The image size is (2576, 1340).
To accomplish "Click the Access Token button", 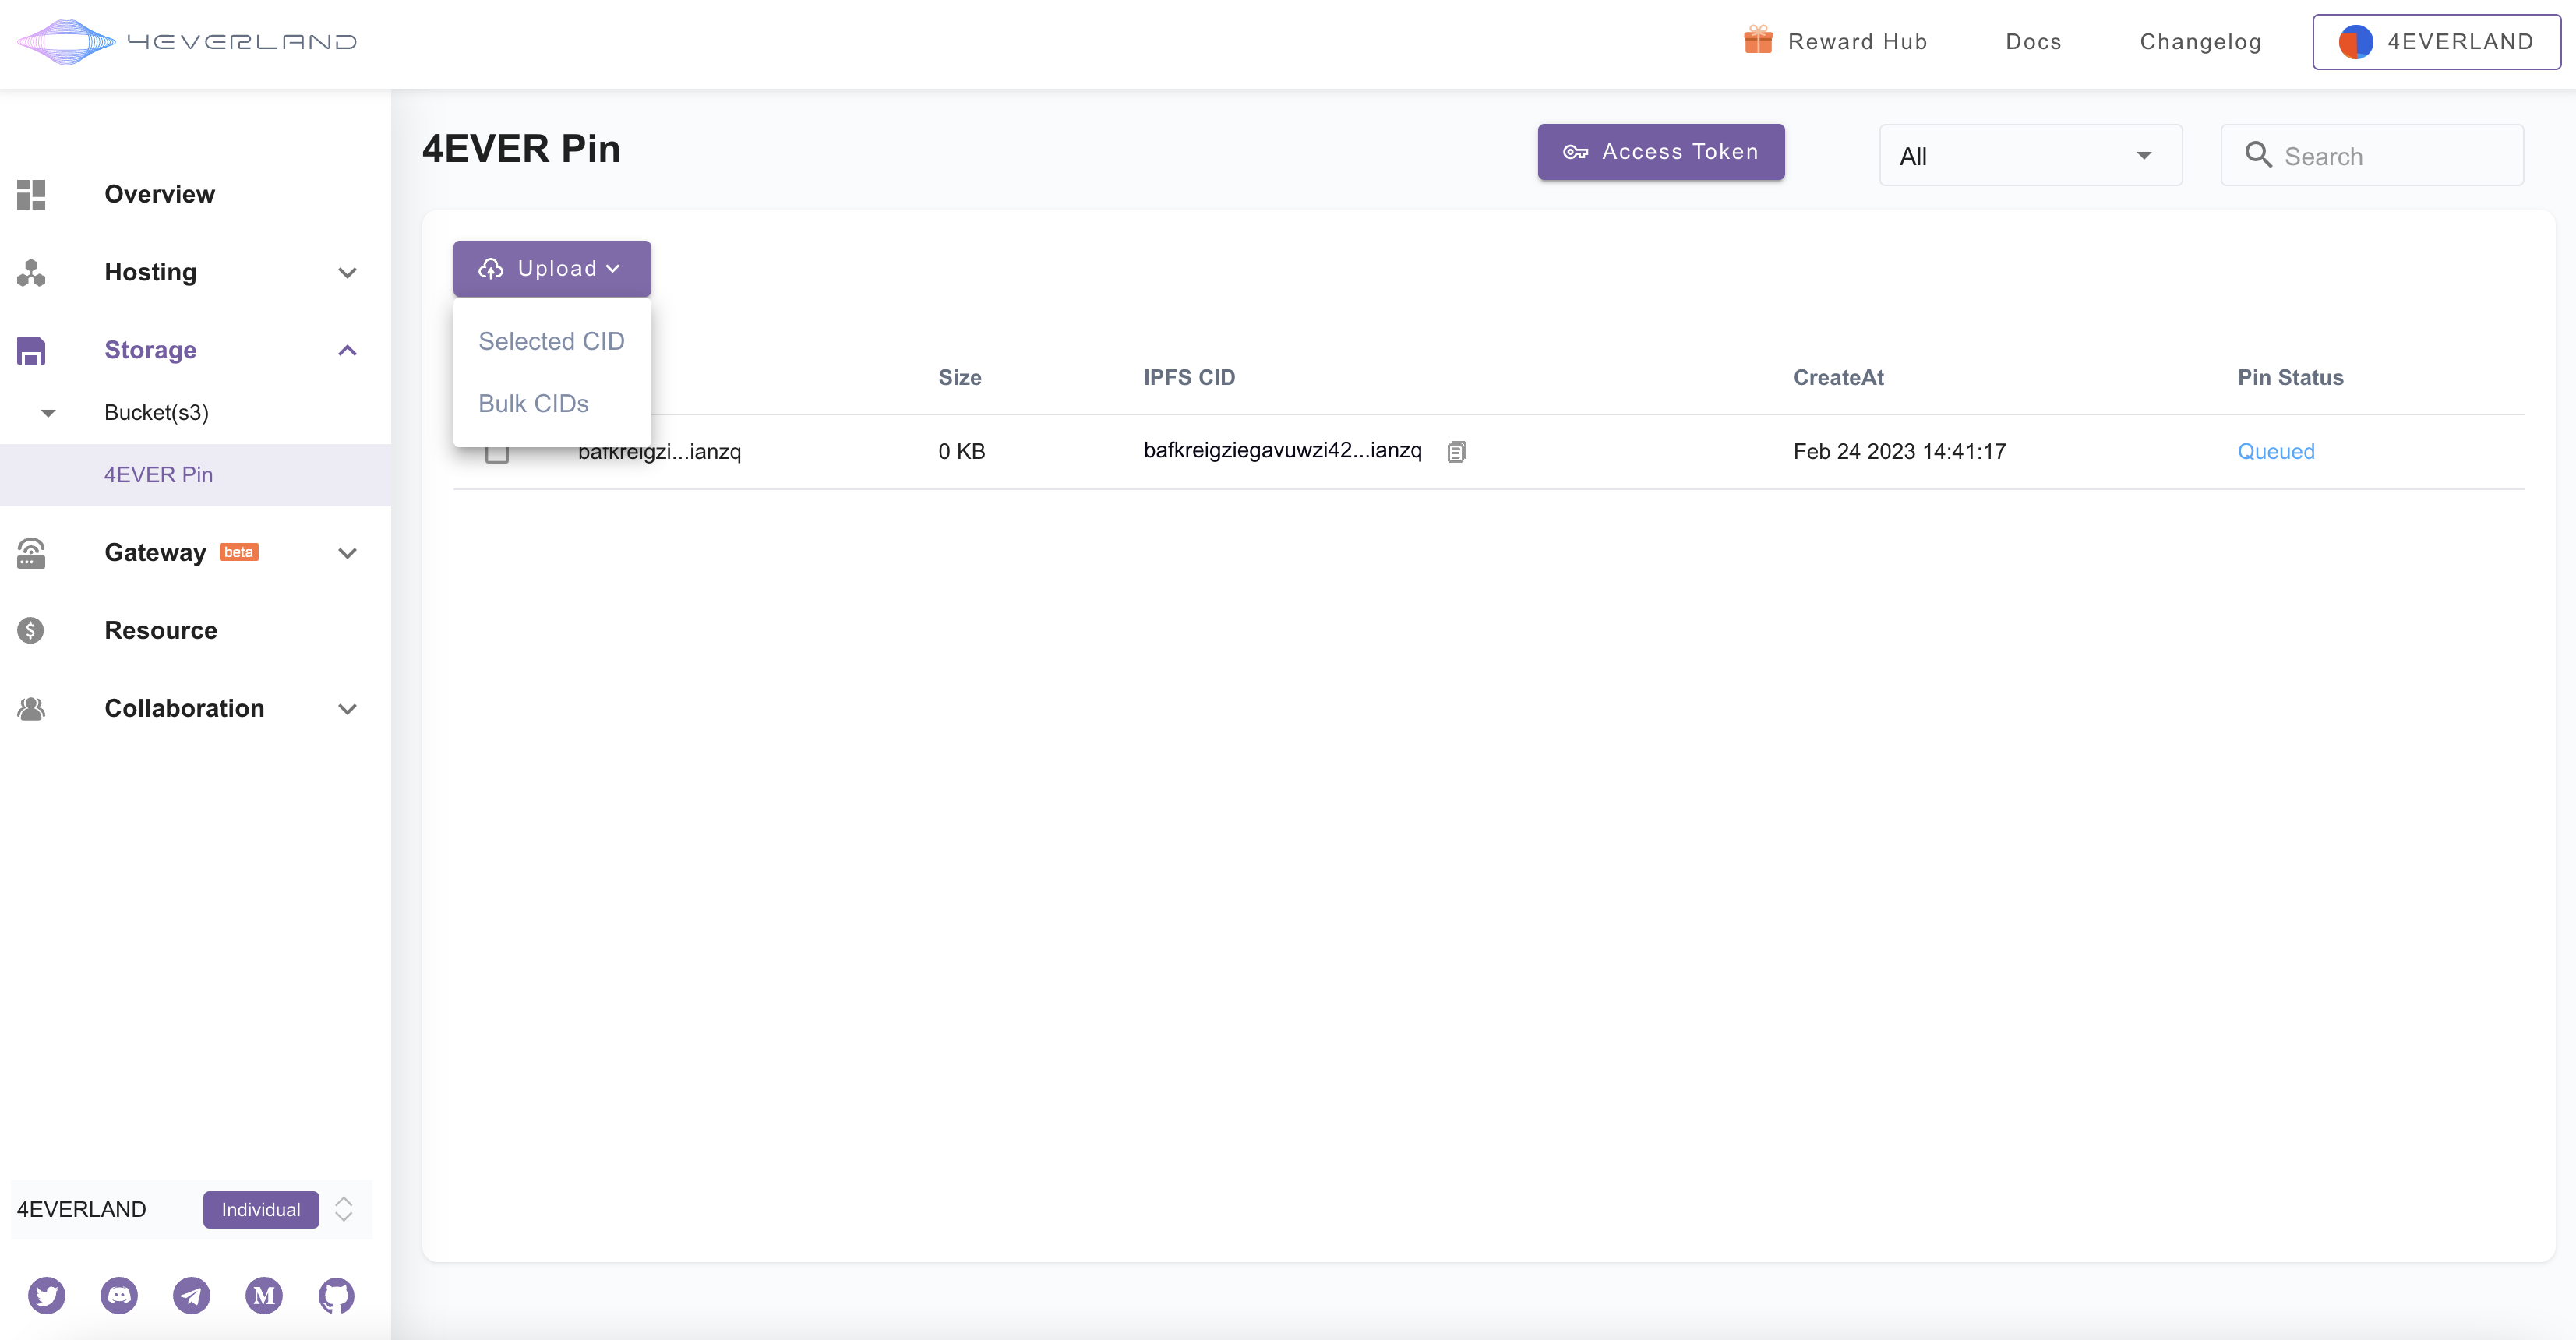I will [x=1660, y=152].
